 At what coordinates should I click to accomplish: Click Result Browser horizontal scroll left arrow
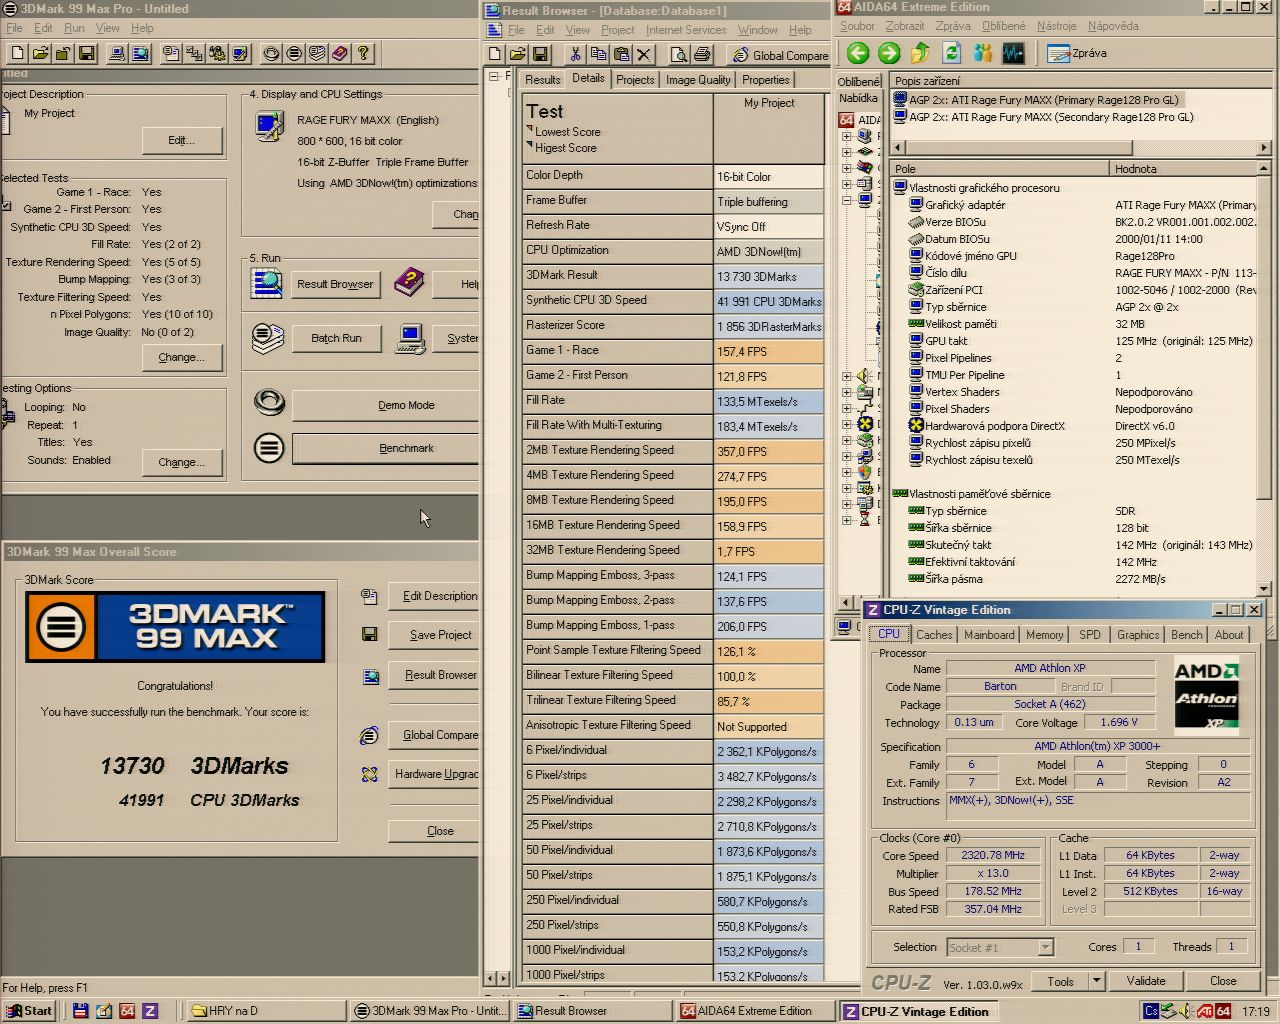click(490, 978)
